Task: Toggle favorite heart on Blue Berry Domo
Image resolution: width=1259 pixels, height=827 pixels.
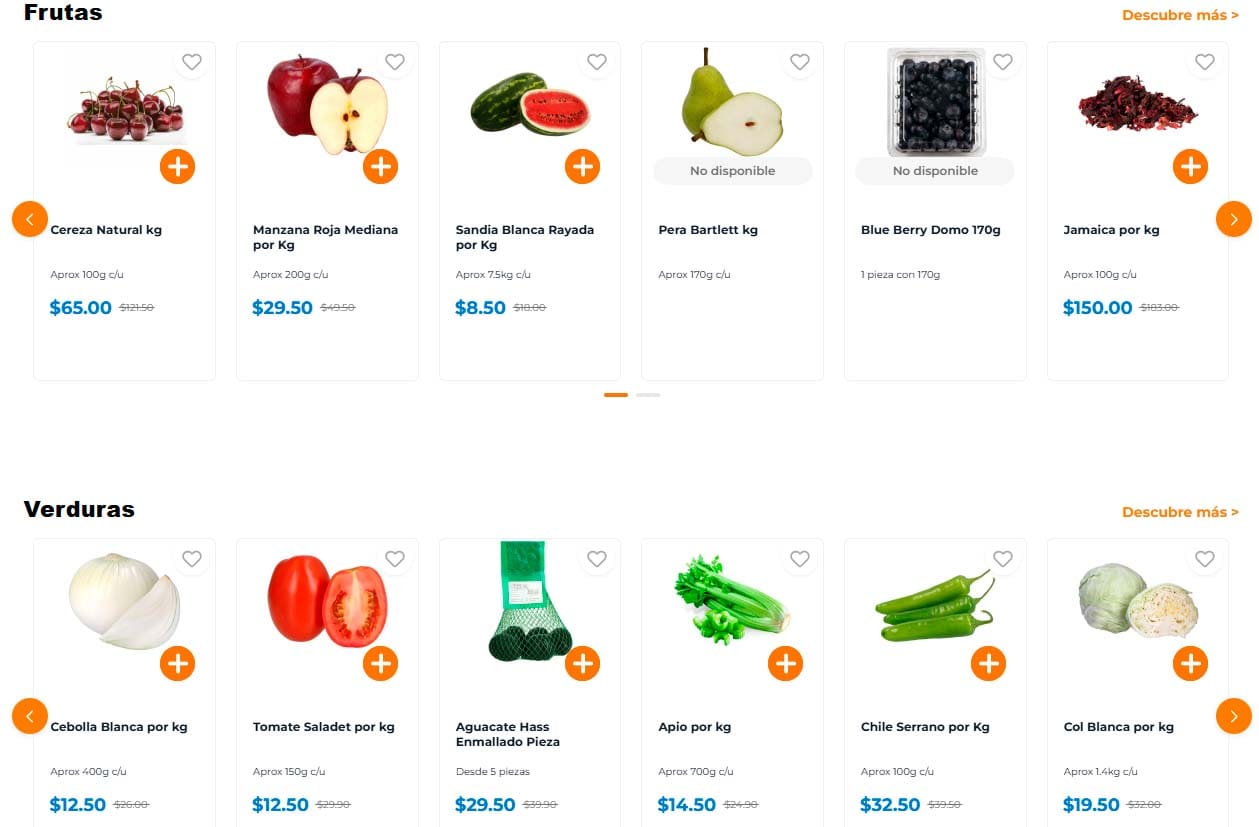Action: tap(1002, 62)
